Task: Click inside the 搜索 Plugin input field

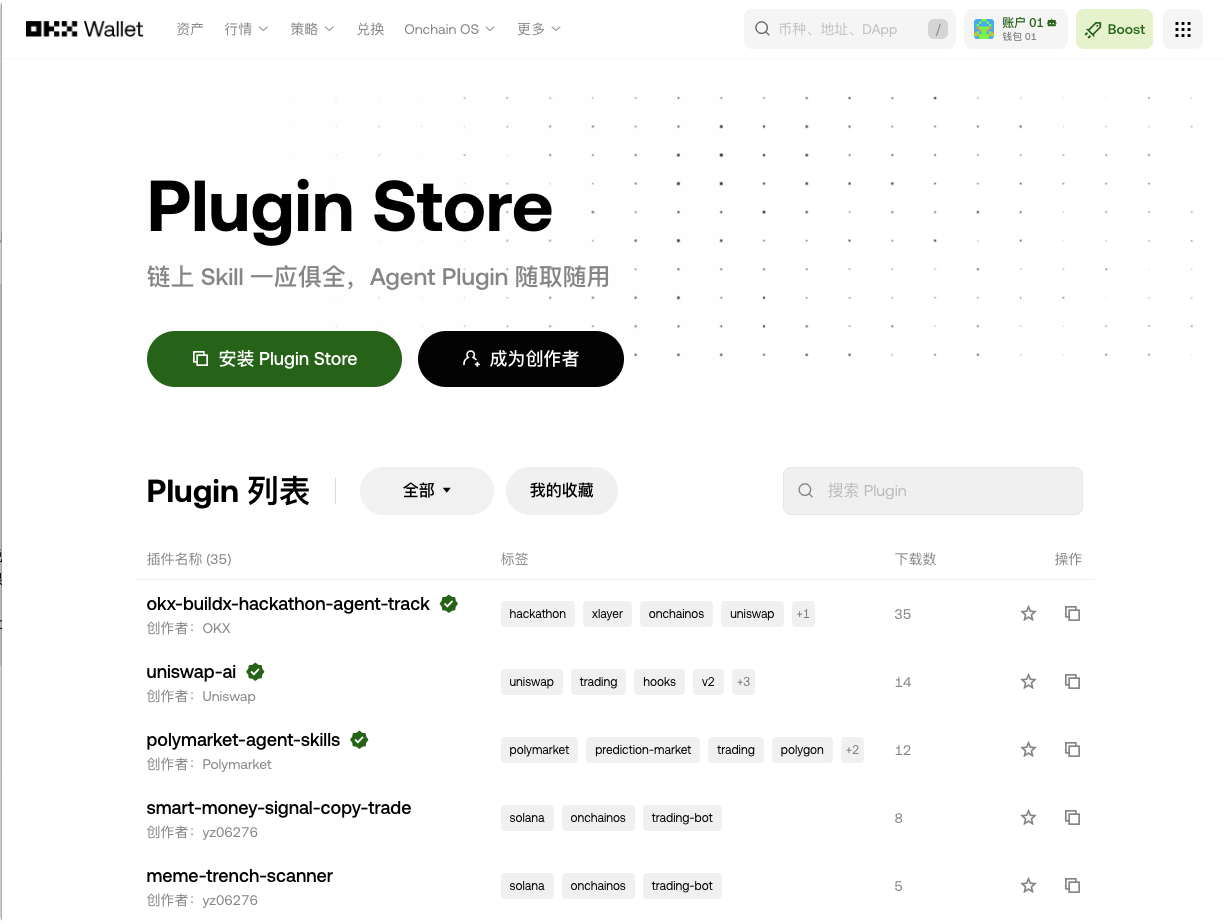Action: (932, 491)
